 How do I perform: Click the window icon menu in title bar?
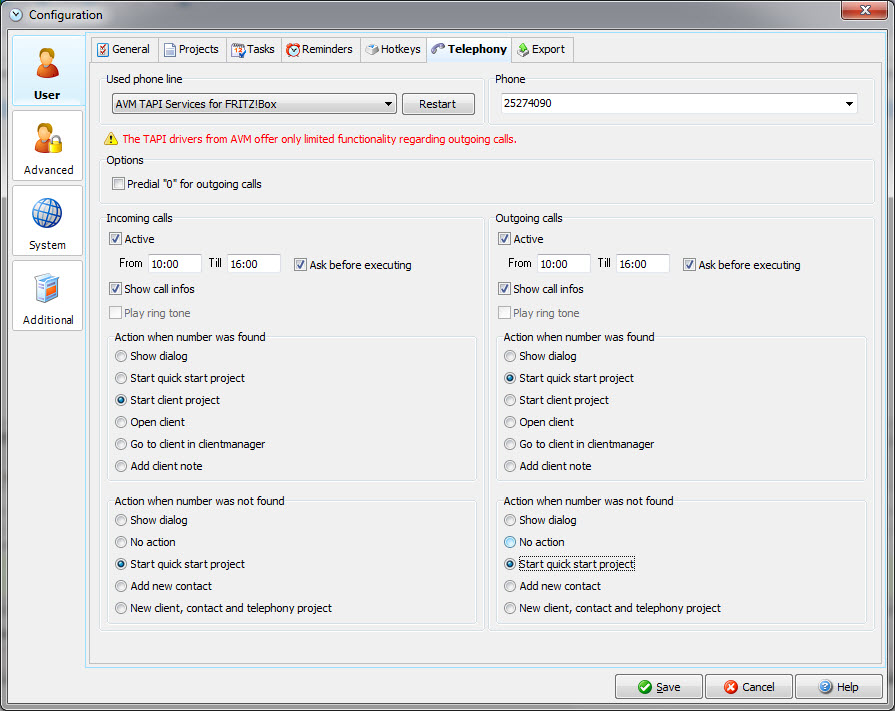pos(15,14)
